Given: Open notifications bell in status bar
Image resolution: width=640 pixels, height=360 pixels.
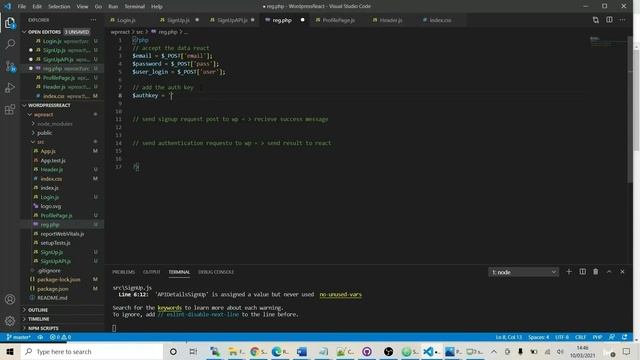Looking at the screenshot, I should (624, 337).
